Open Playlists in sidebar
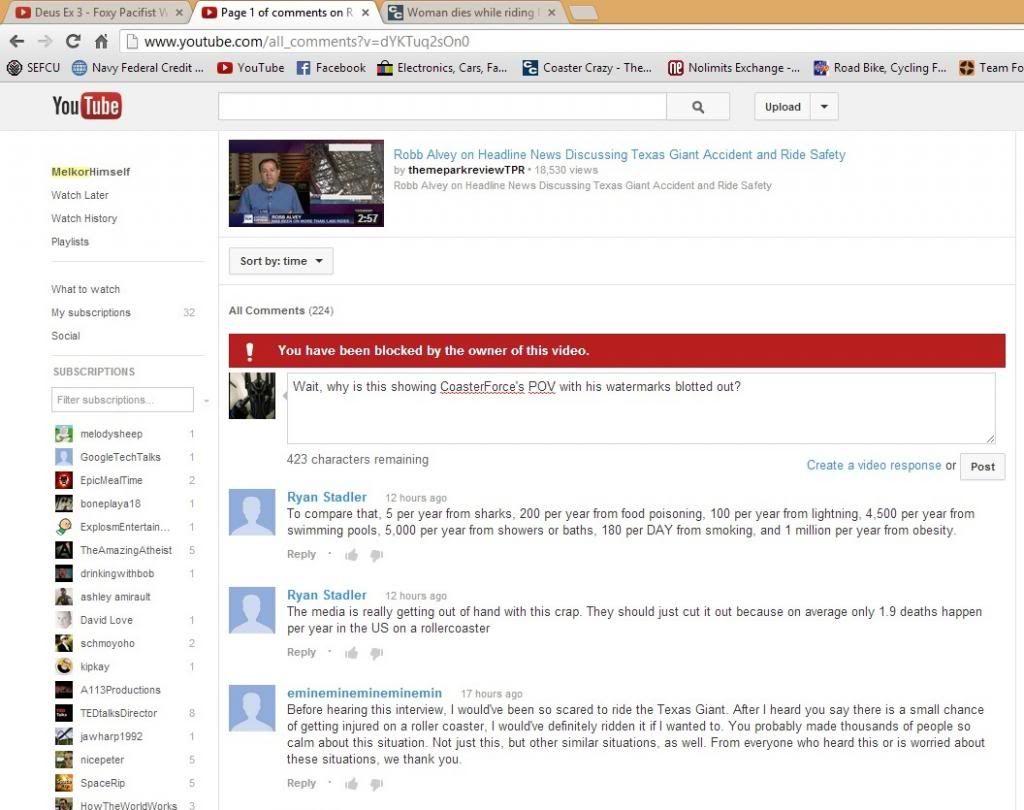Image resolution: width=1024 pixels, height=810 pixels. (70, 242)
